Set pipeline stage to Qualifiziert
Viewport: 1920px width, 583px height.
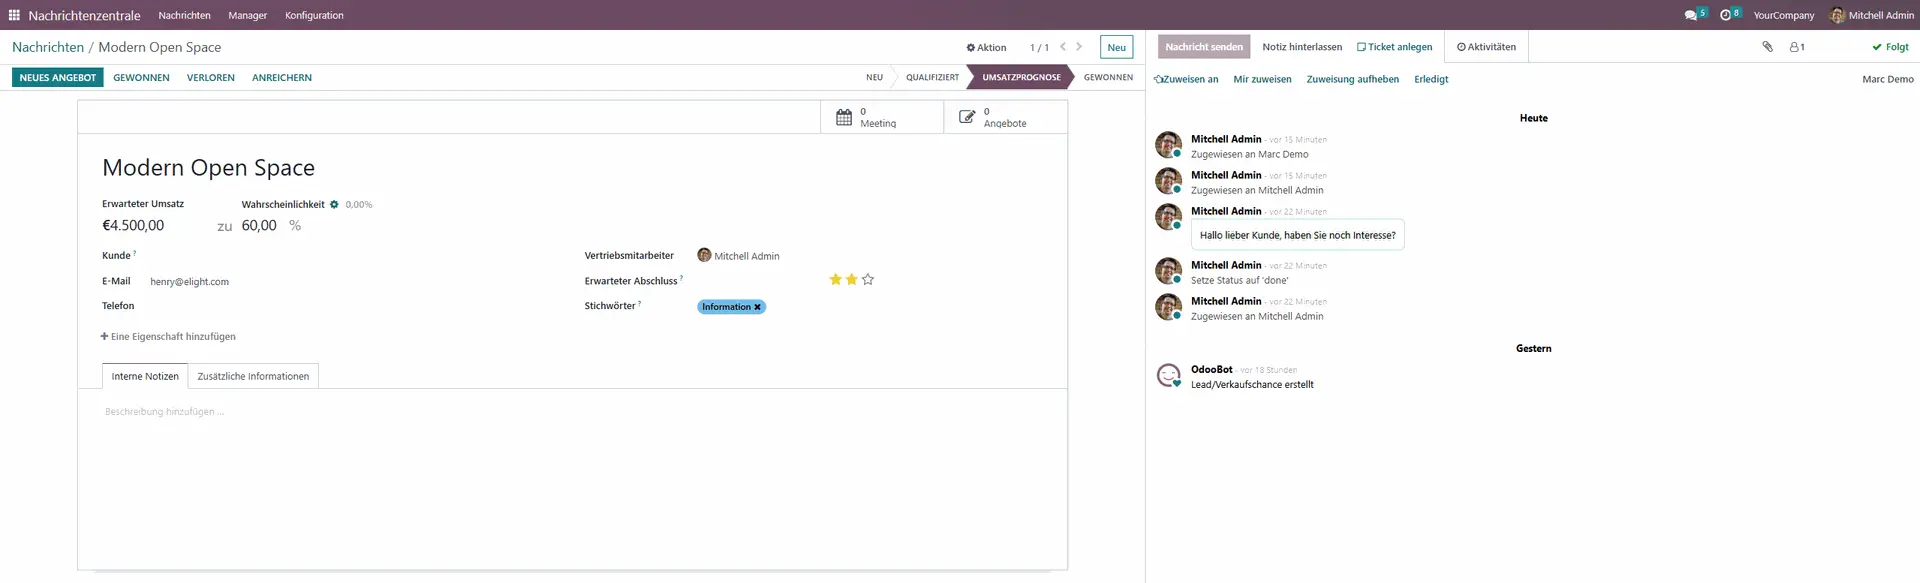932,77
